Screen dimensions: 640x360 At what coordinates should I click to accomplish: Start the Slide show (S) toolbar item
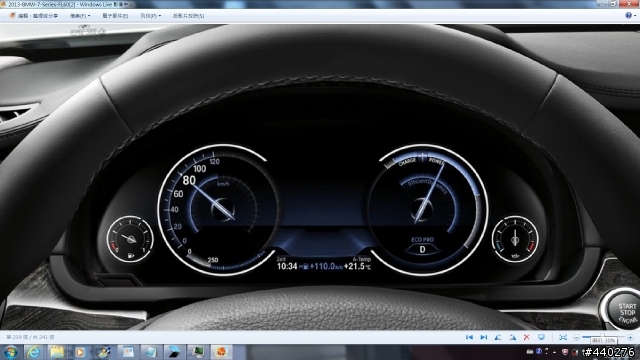point(188,16)
